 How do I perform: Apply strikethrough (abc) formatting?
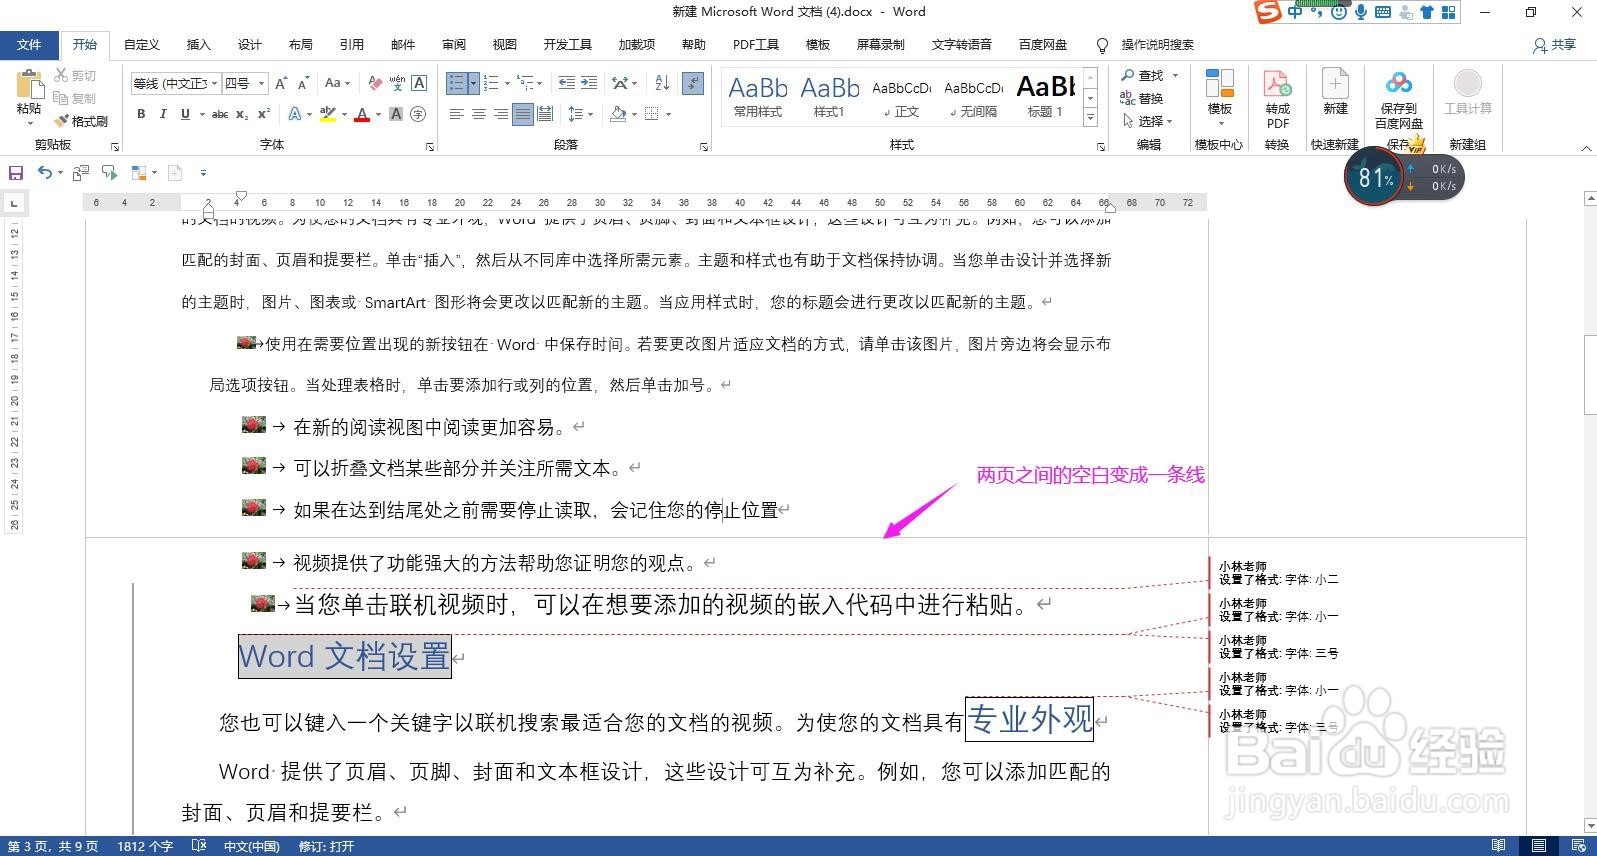(x=220, y=114)
